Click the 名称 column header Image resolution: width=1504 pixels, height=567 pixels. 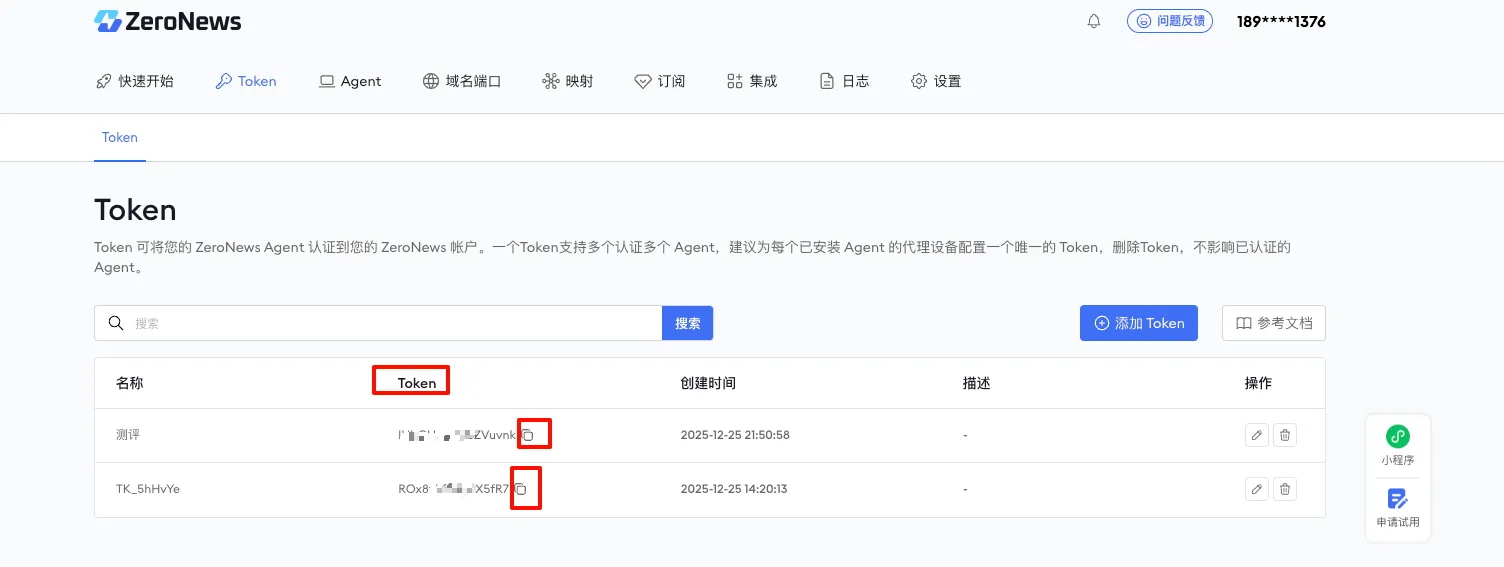(129, 383)
